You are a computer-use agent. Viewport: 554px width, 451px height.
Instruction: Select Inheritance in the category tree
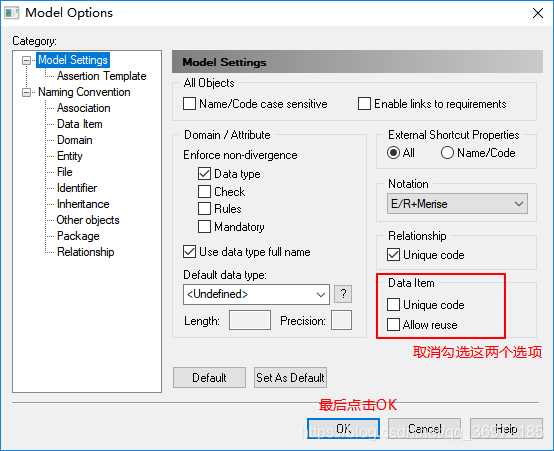tap(83, 204)
